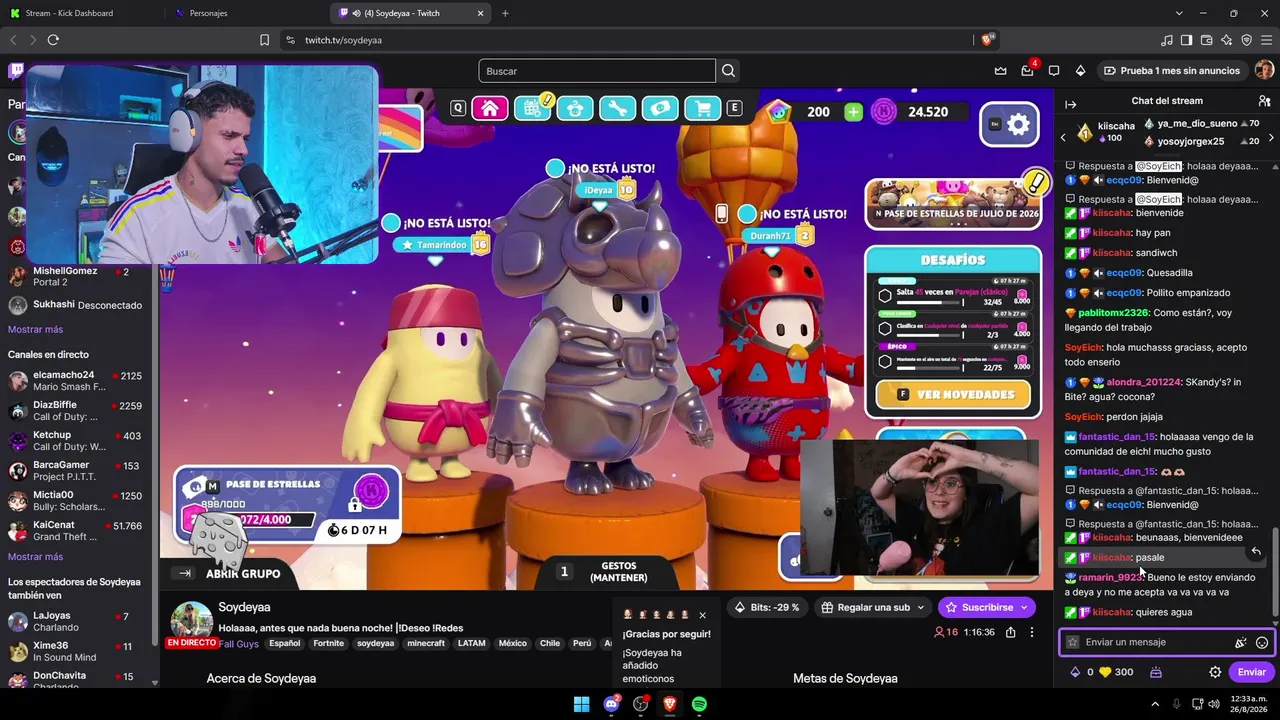Open stream more options three dots
1280x720 pixels.
[1032, 632]
